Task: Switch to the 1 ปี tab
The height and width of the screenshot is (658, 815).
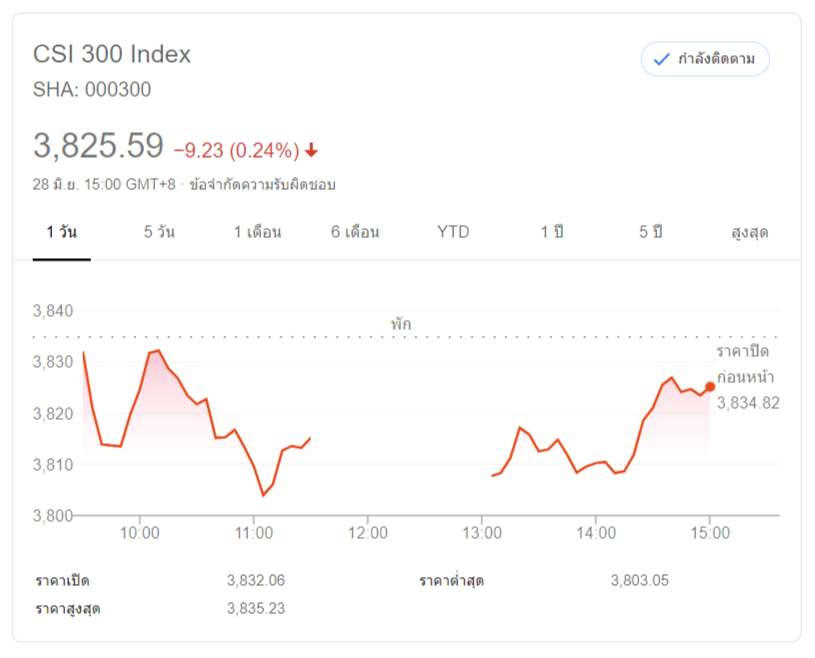Action: pos(551,232)
